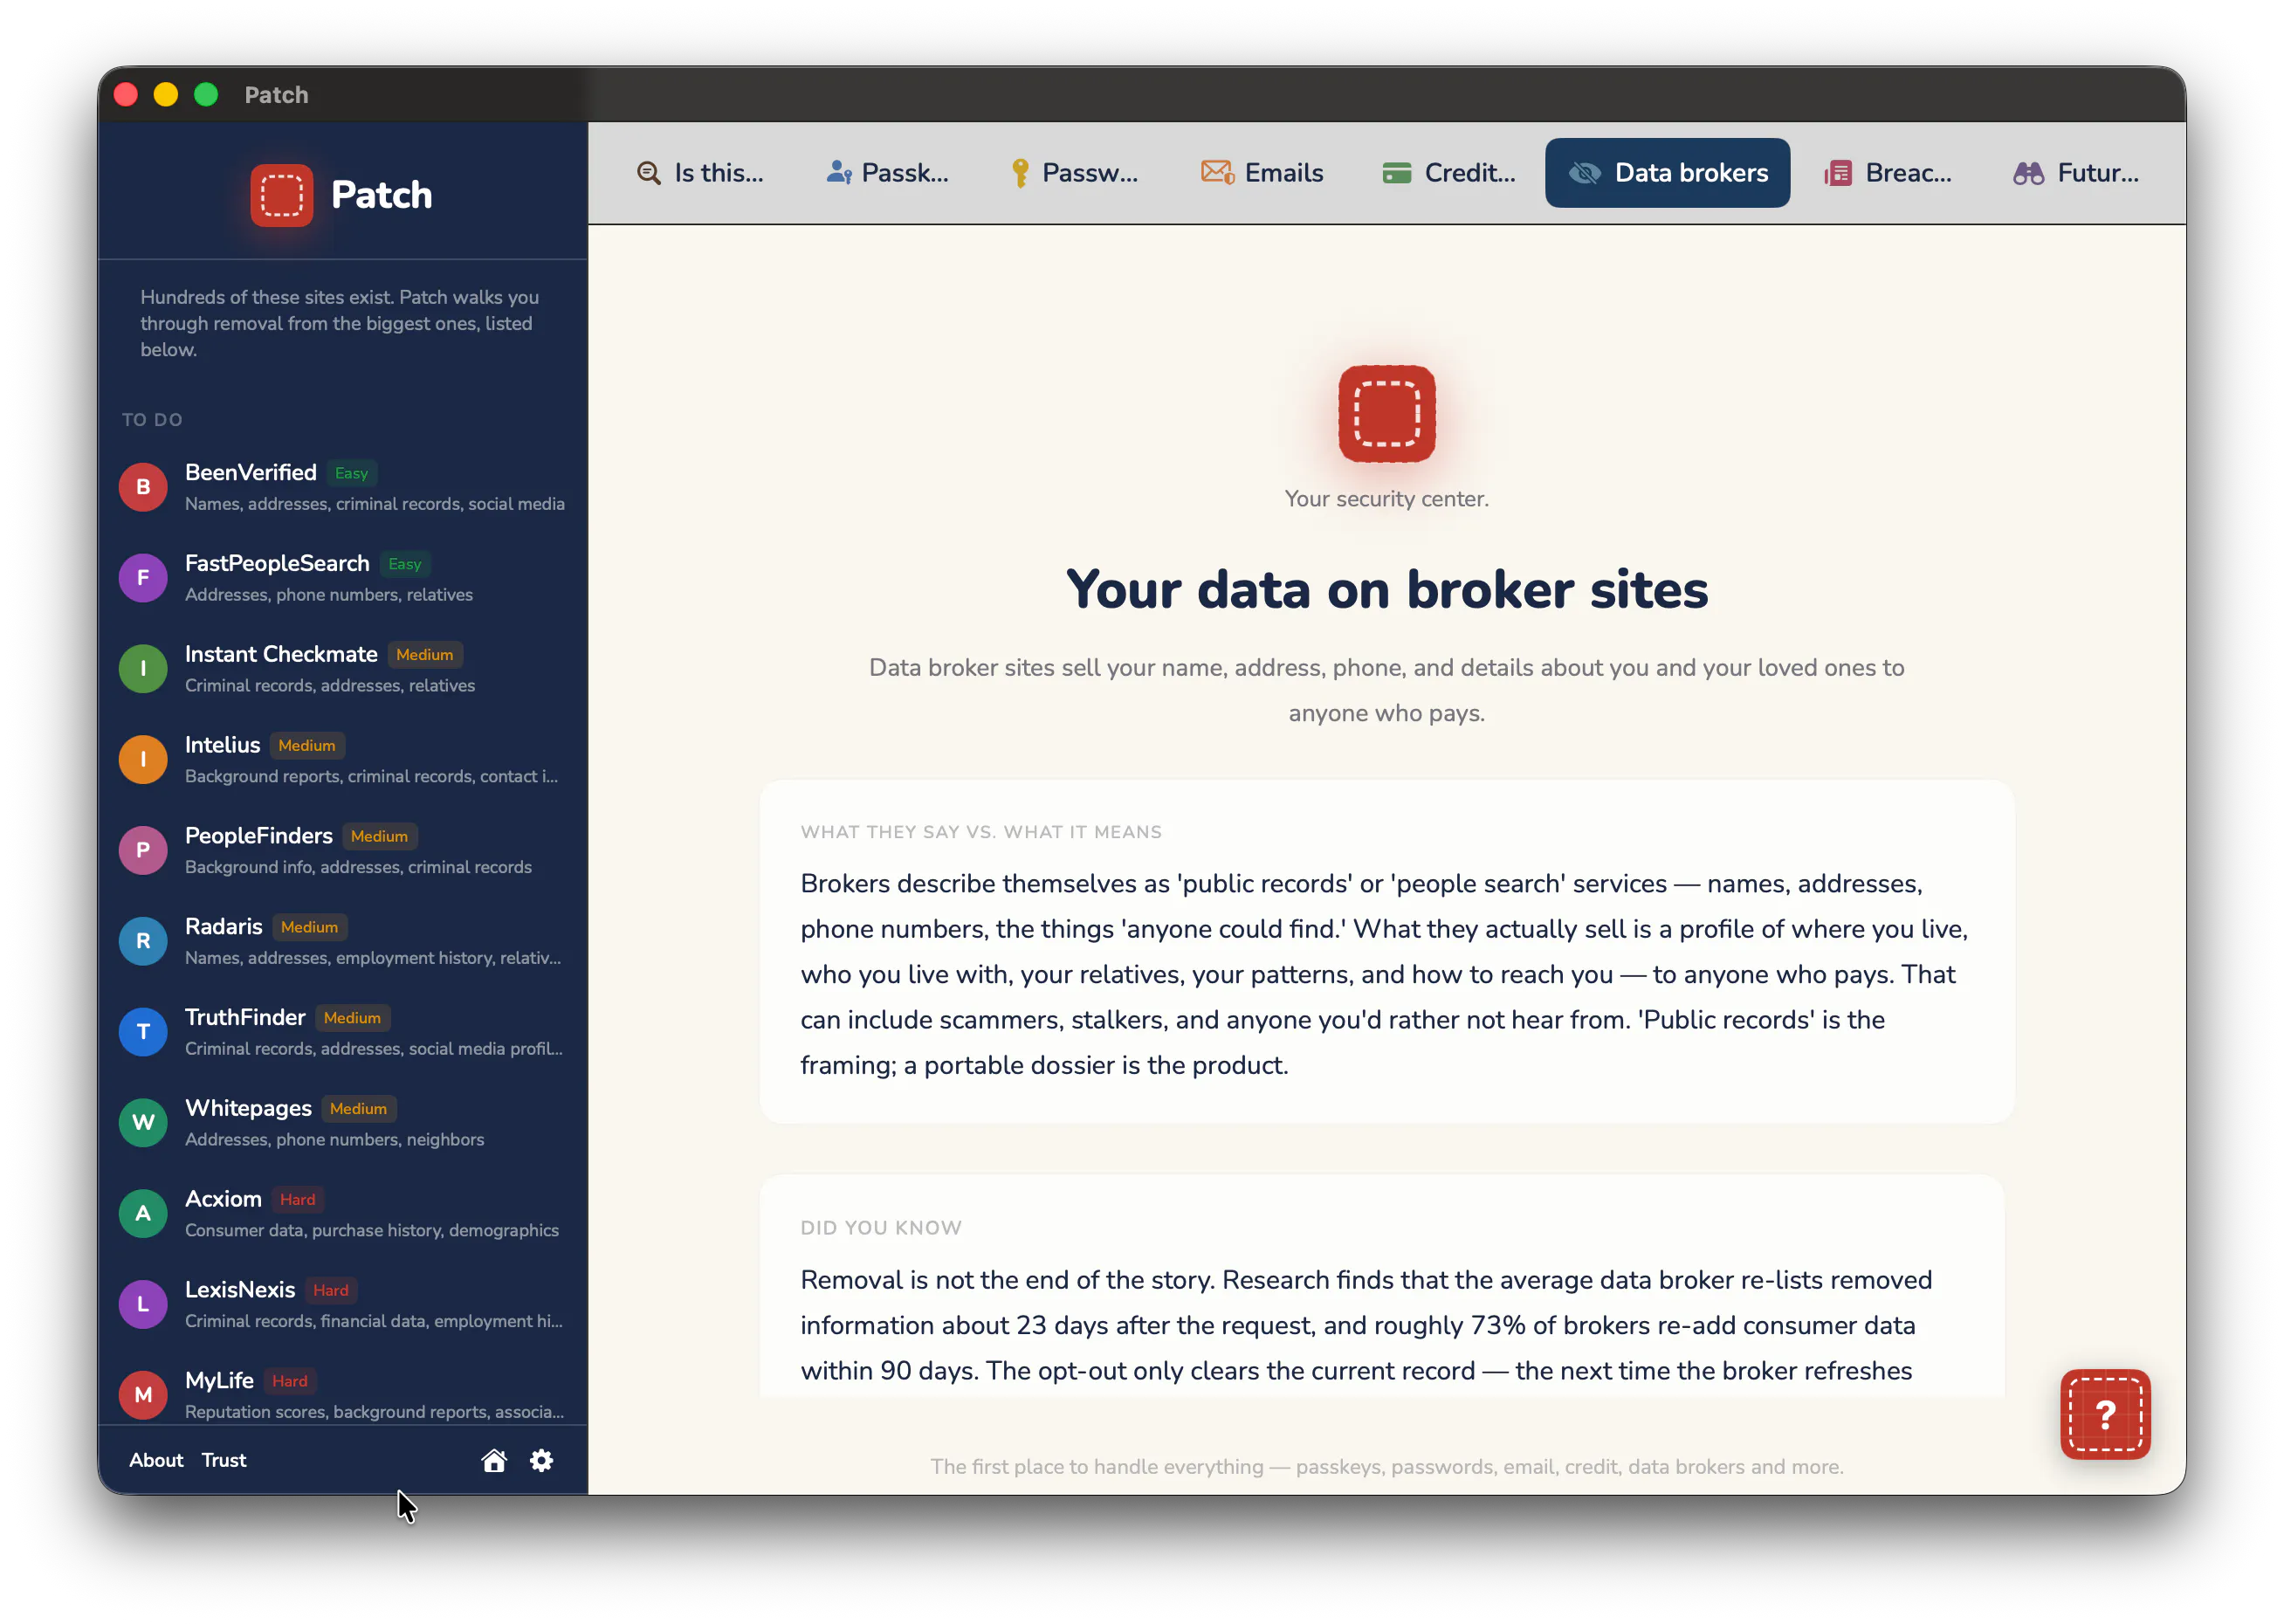Click the Medium badge next to Instant Checkmate
Screen dimensions: 2284x1624
tap(424, 655)
